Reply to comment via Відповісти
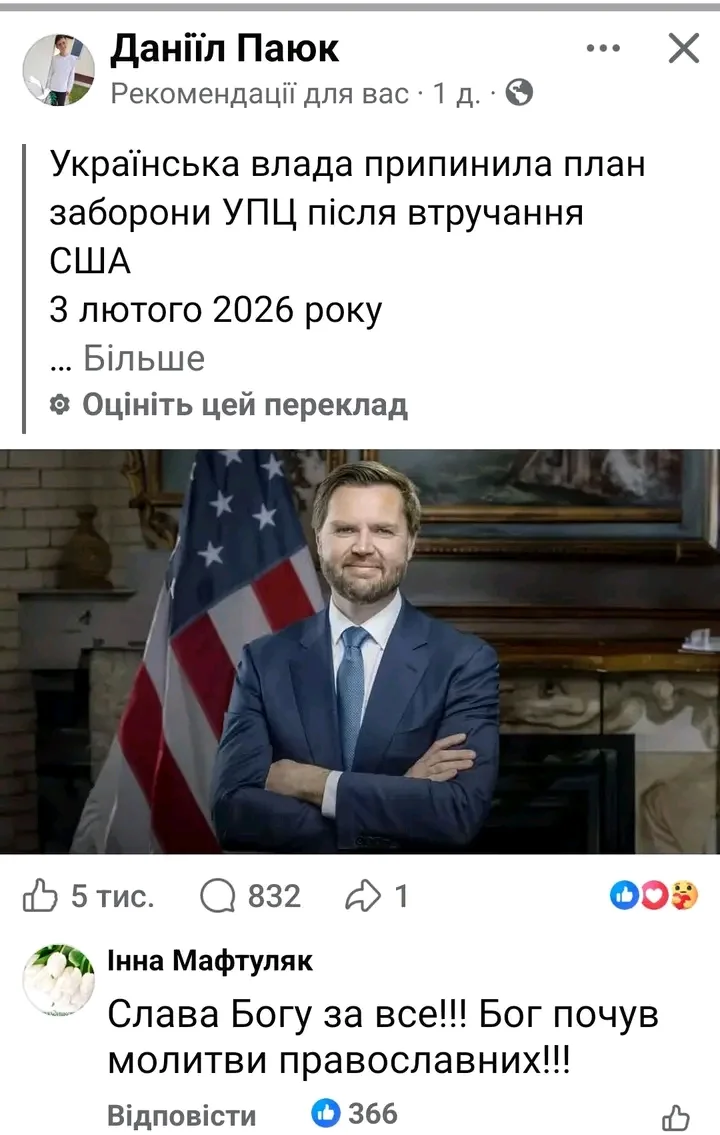This screenshot has height=1135, width=720. pyautogui.click(x=182, y=1115)
